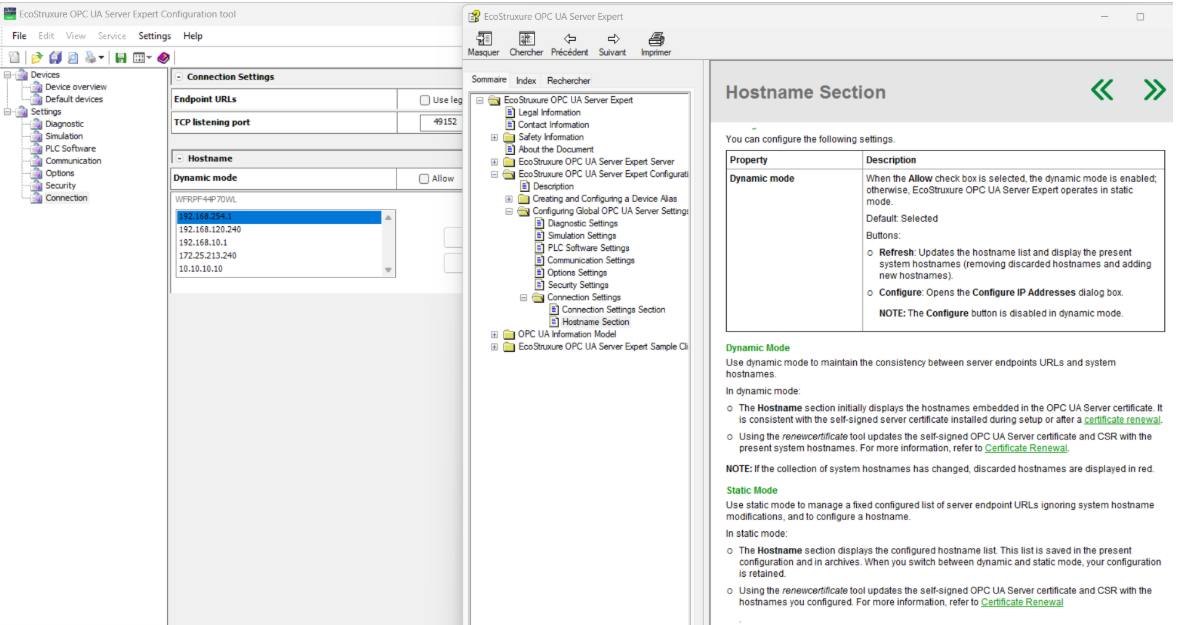Open the grid icon dropdown arrow
Viewport: 1177px width, 625px height.
[149, 58]
